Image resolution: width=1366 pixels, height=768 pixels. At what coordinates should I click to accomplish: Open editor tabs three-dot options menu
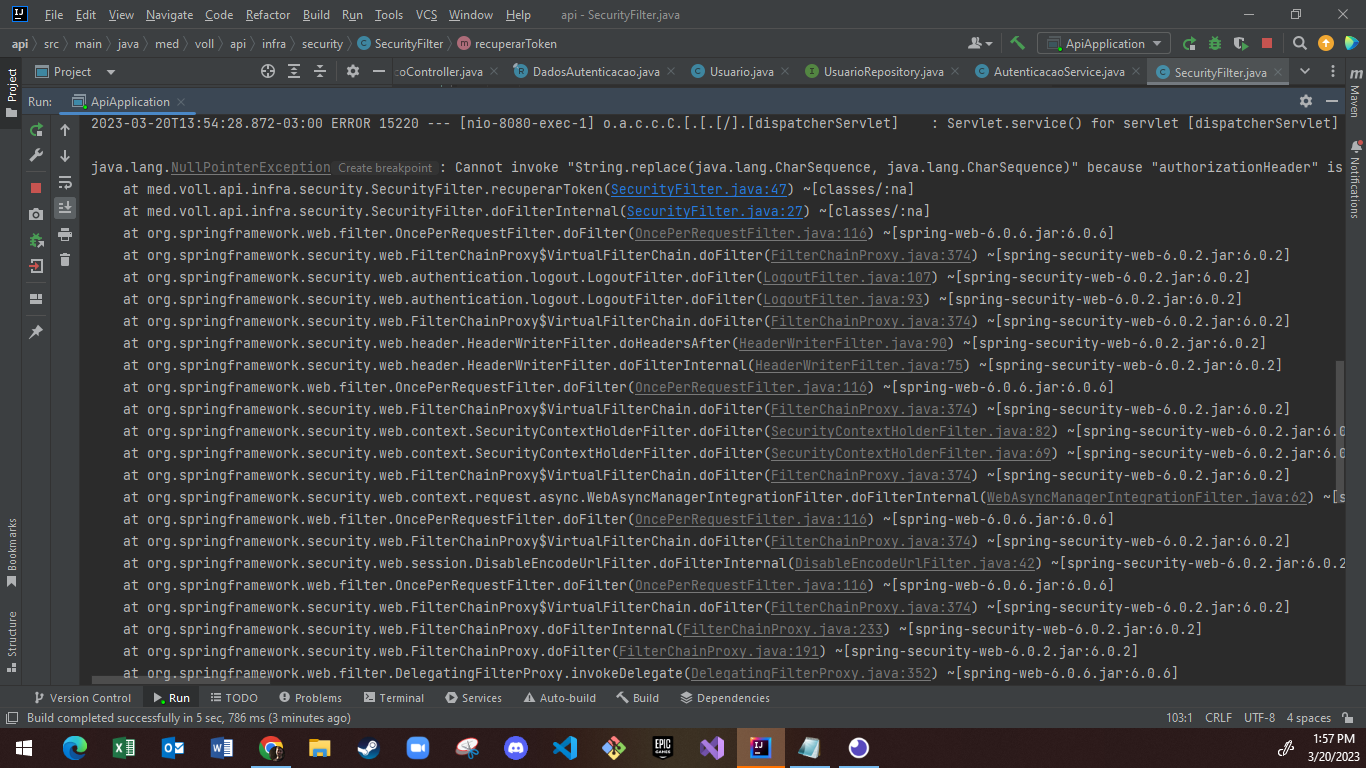[1333, 72]
